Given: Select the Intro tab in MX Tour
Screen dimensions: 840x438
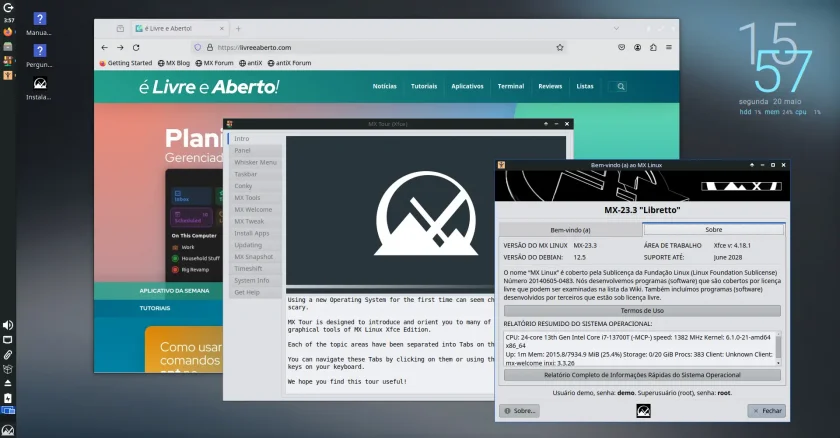Looking at the screenshot, I should 255,139.
